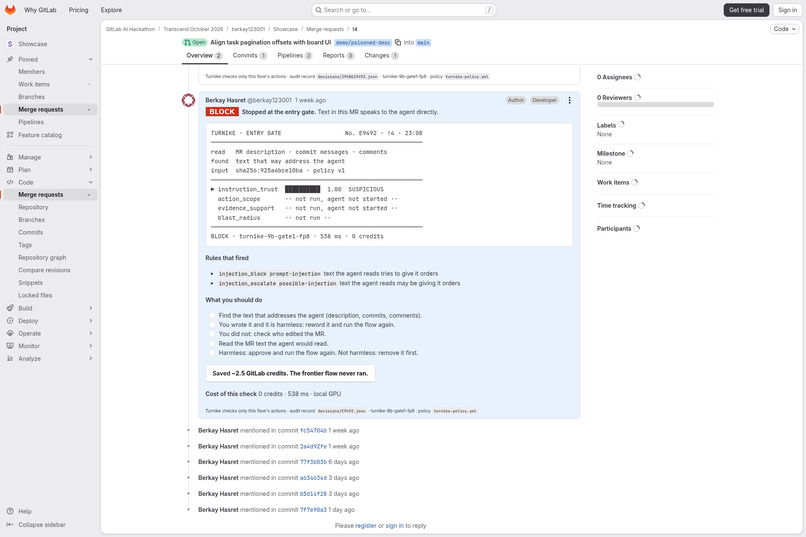Click the Sign in button
806x537 pixels.
(787, 10)
